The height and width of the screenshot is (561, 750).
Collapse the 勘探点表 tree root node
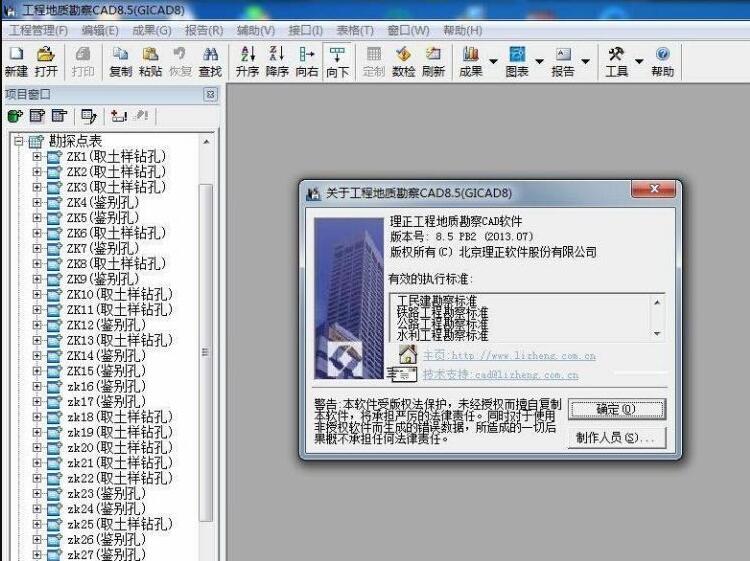coord(18,141)
